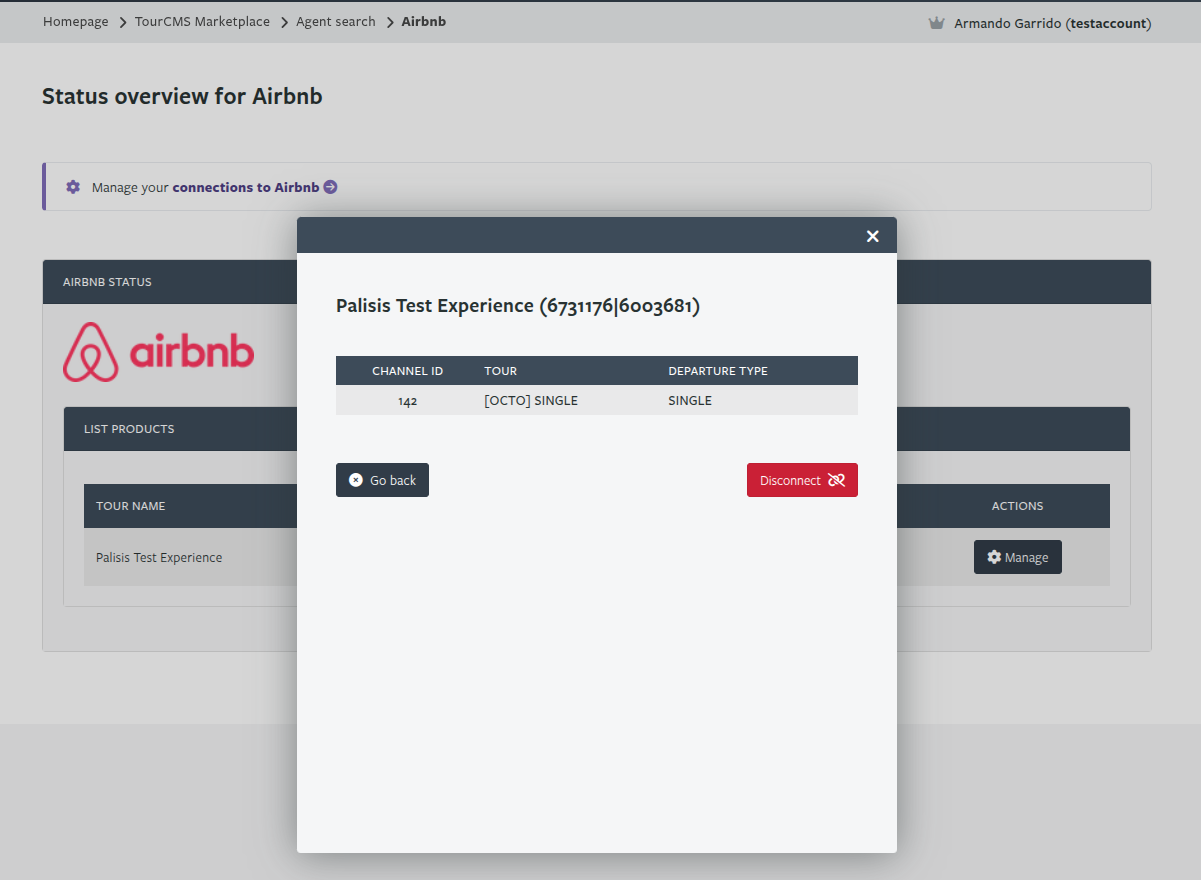Viewport: 1201px width, 880px height.
Task: Click the SINGLE departure type cell
Action: click(690, 400)
